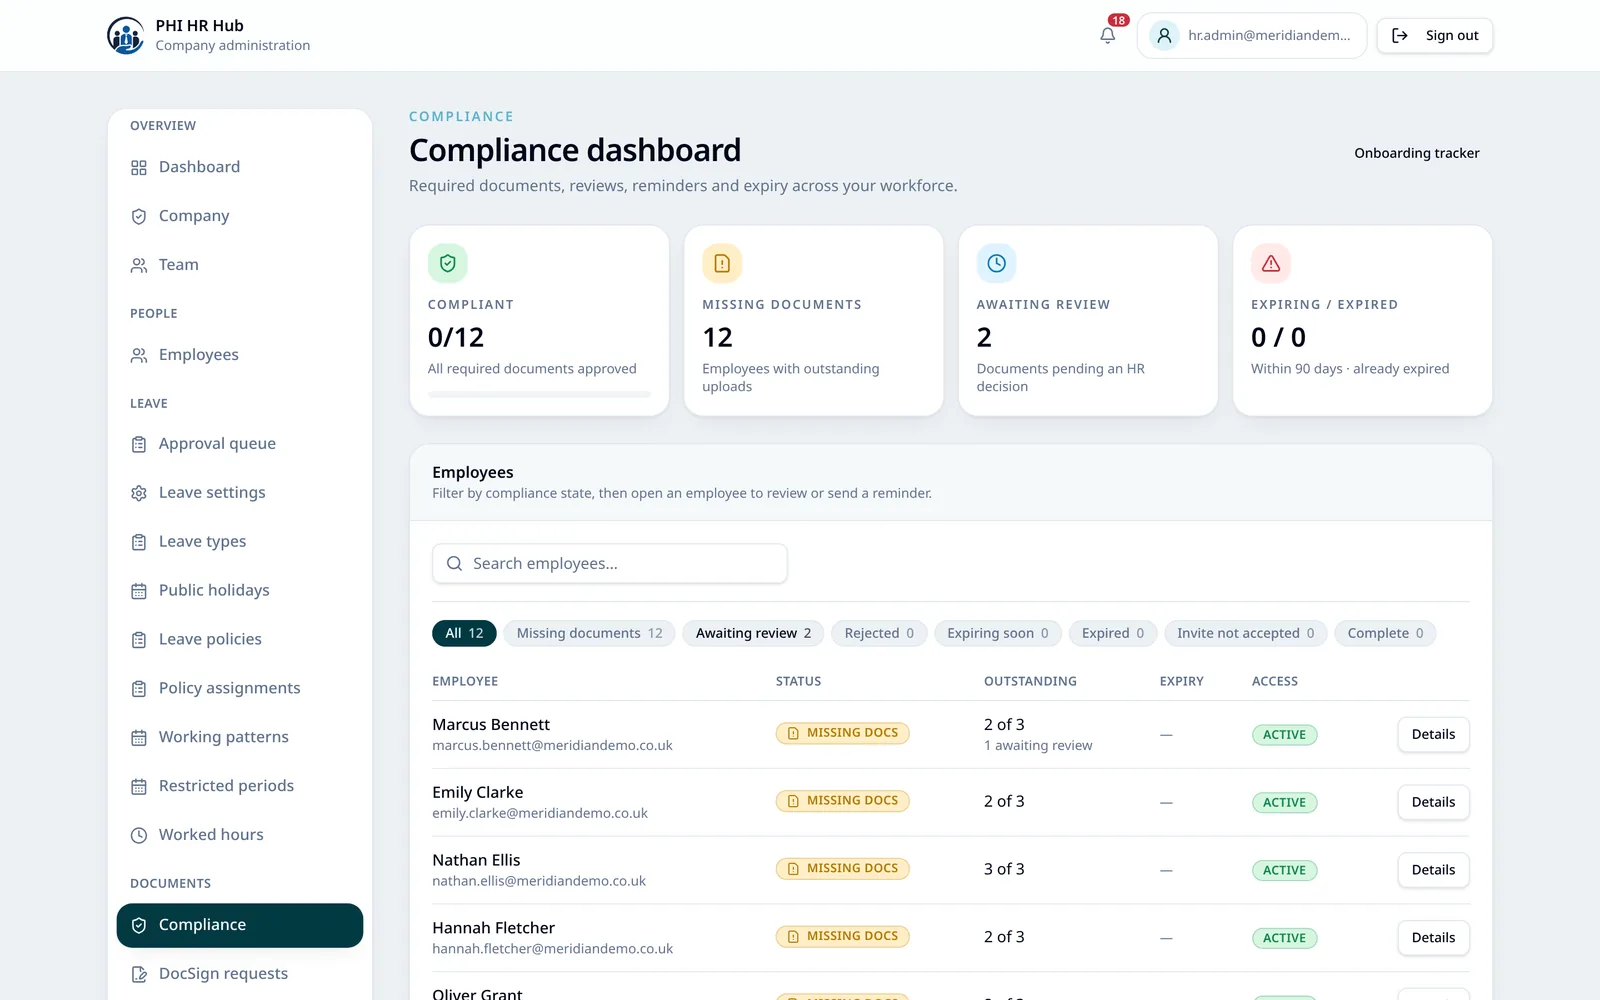Click the Compliance shield icon in sidebar
Viewport: 1600px width, 1000px height.
point(139,926)
